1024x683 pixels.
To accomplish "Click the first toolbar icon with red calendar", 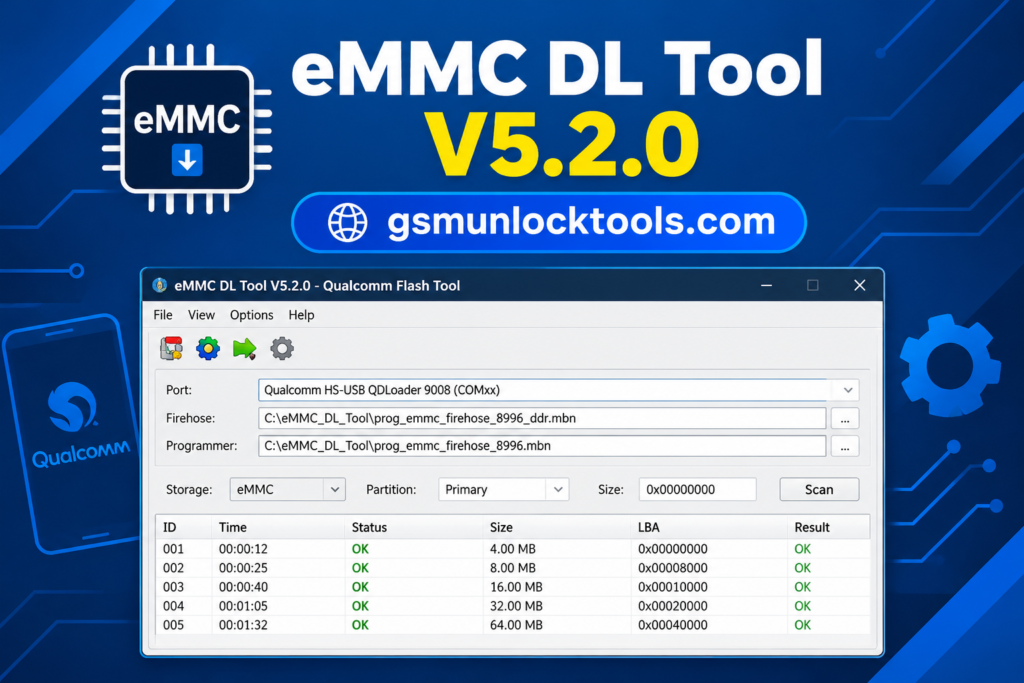I will click(172, 349).
